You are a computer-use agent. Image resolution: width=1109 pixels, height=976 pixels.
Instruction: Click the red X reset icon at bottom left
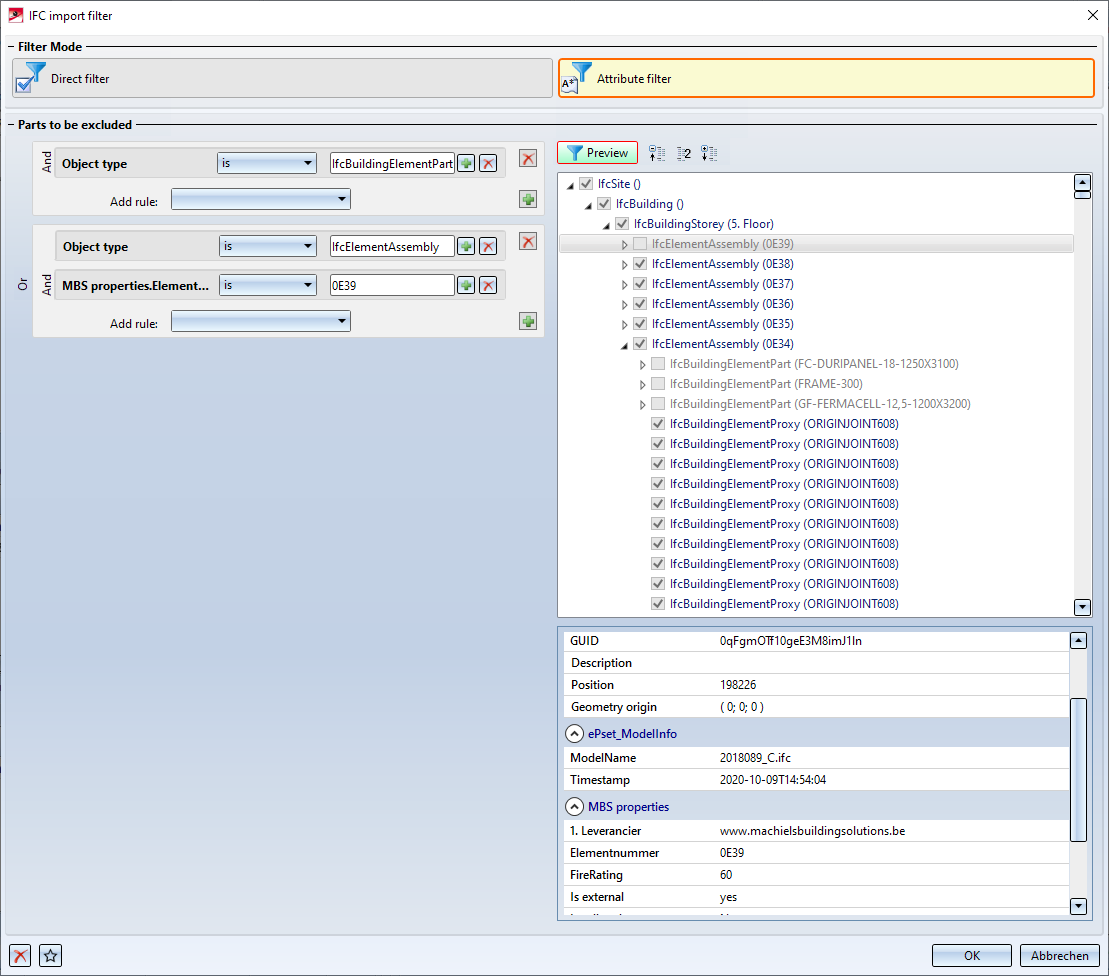19,955
